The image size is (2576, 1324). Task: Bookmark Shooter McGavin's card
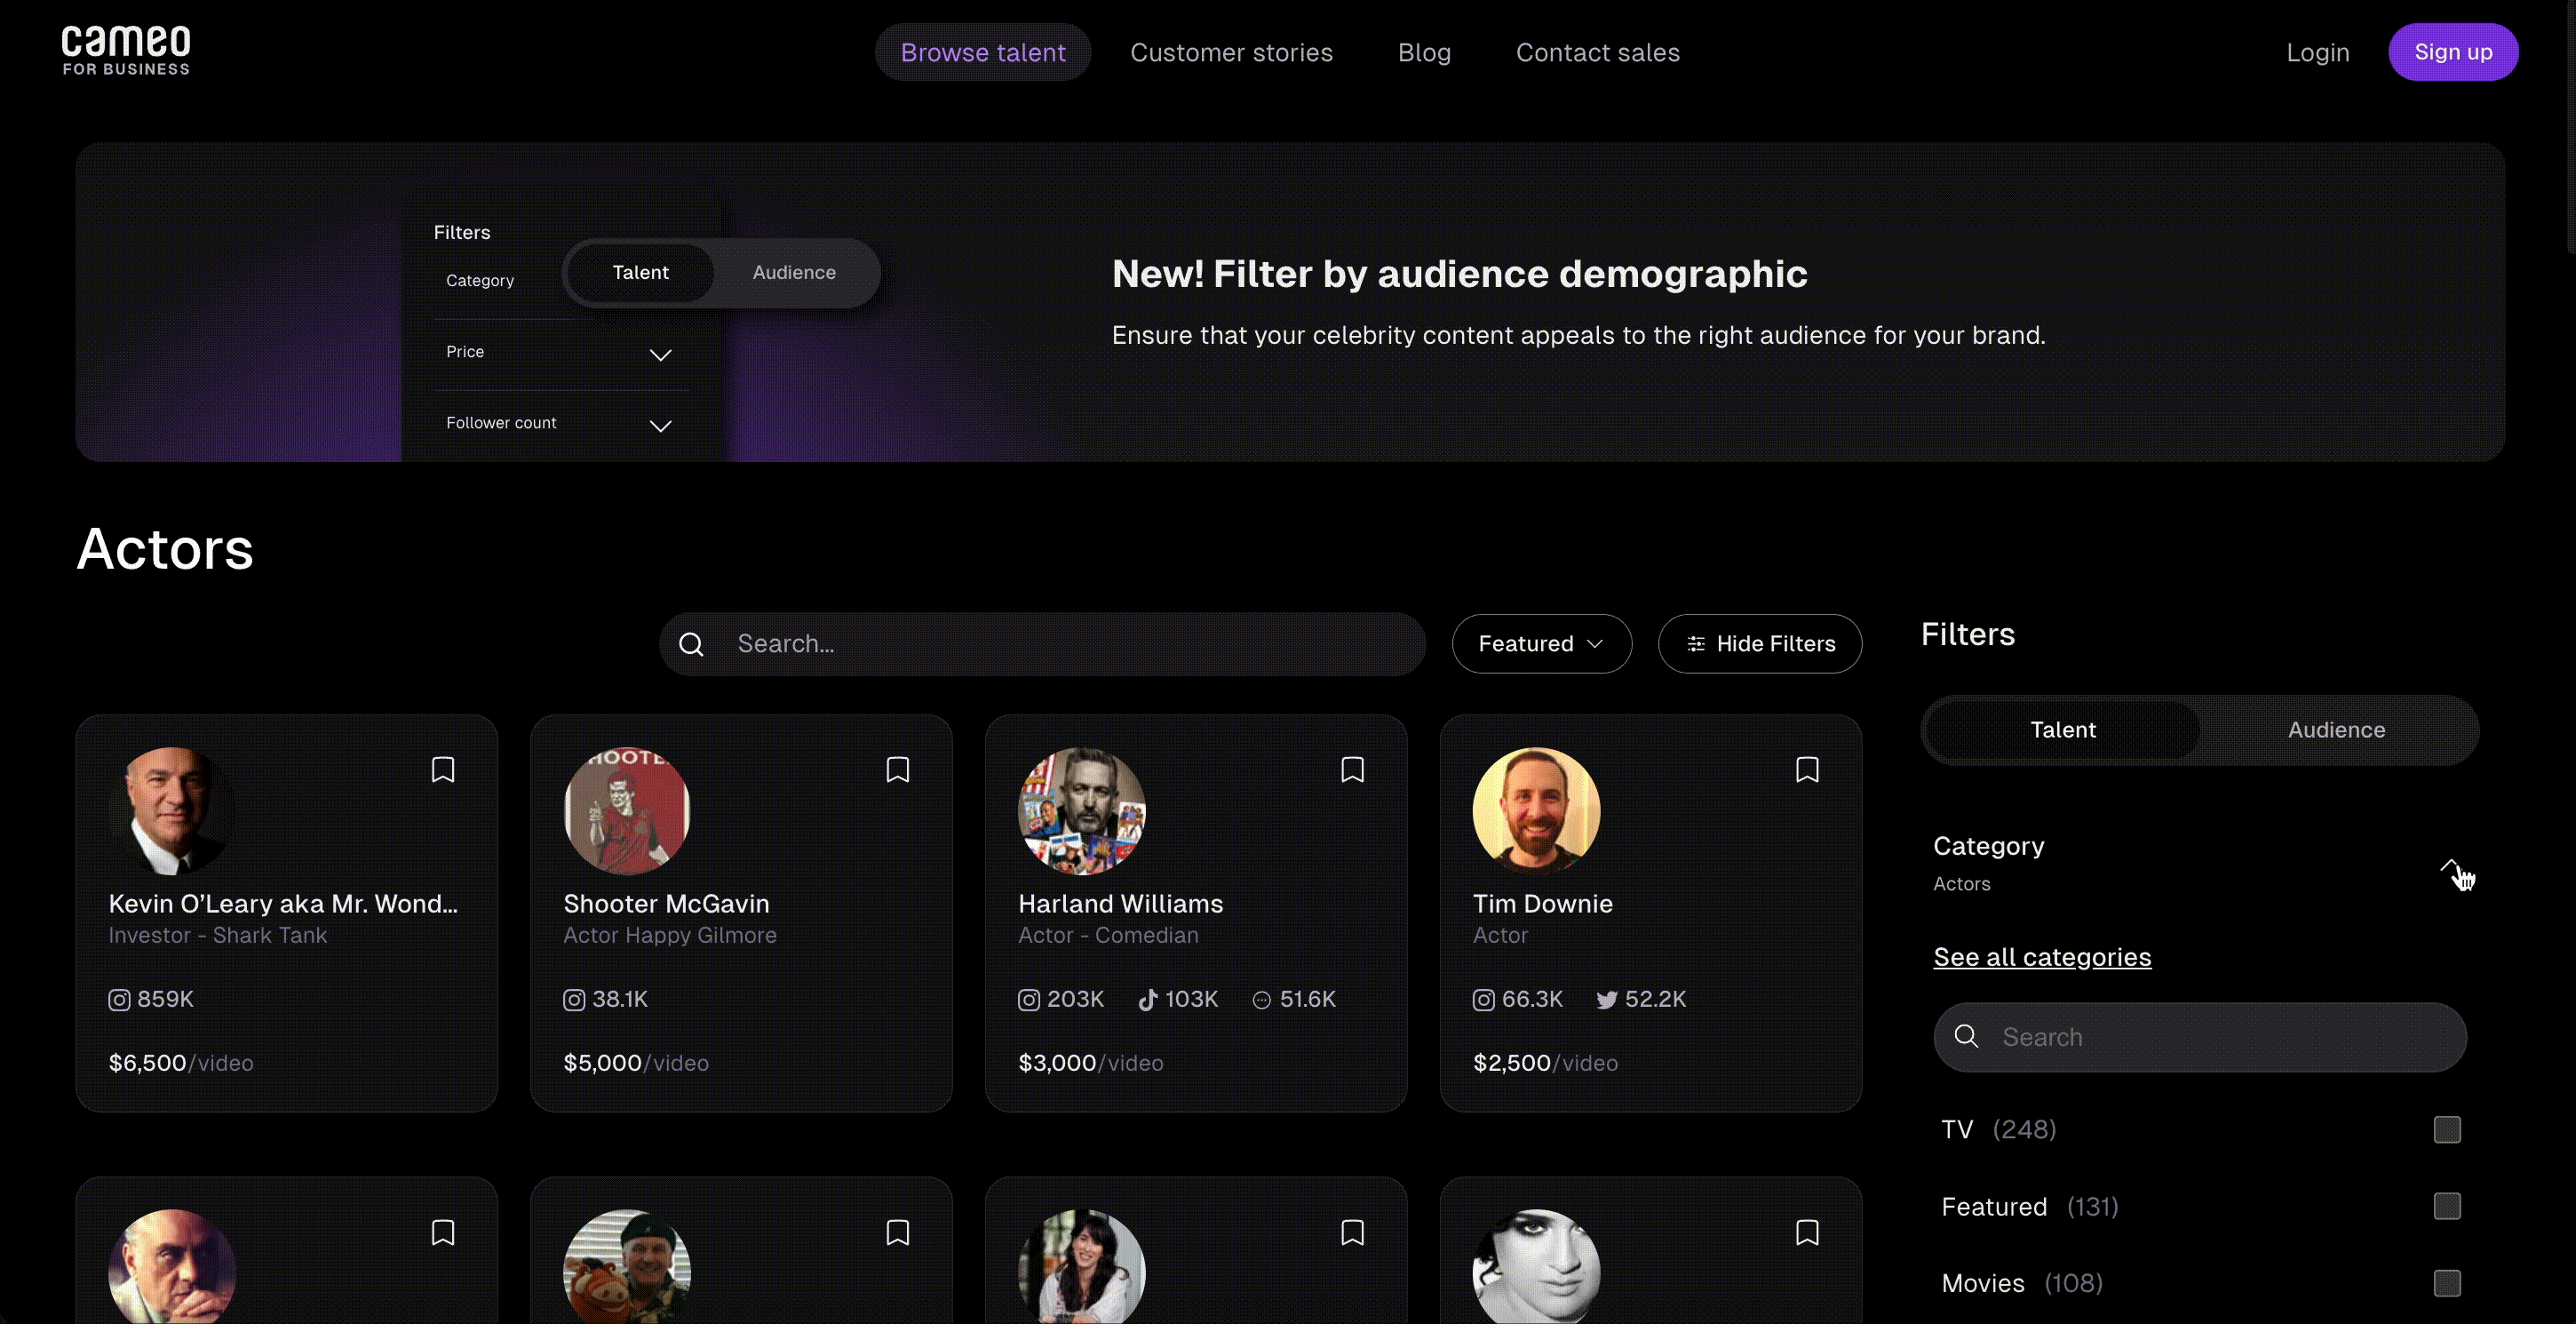(x=897, y=770)
